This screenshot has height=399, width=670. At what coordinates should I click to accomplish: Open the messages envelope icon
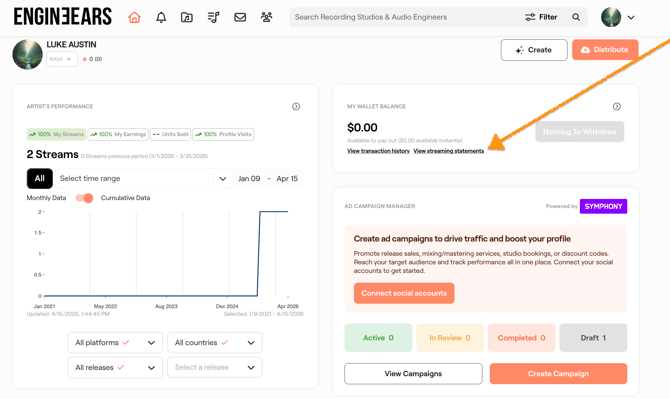(x=240, y=17)
